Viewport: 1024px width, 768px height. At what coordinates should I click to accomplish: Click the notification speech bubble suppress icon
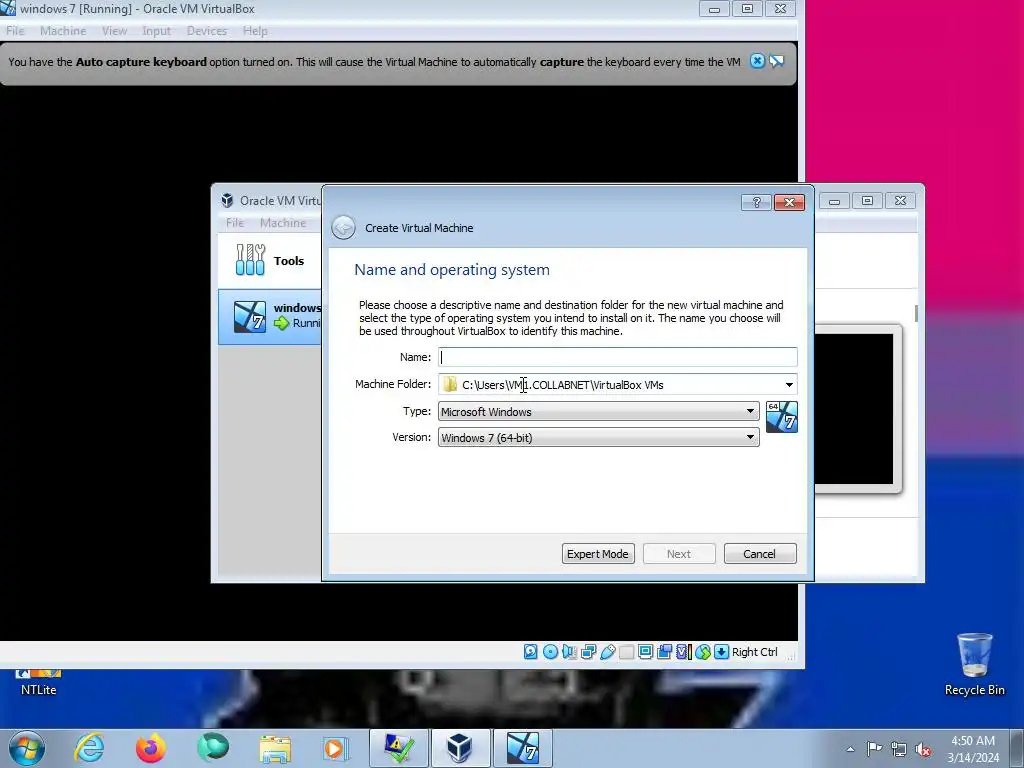click(x=776, y=61)
